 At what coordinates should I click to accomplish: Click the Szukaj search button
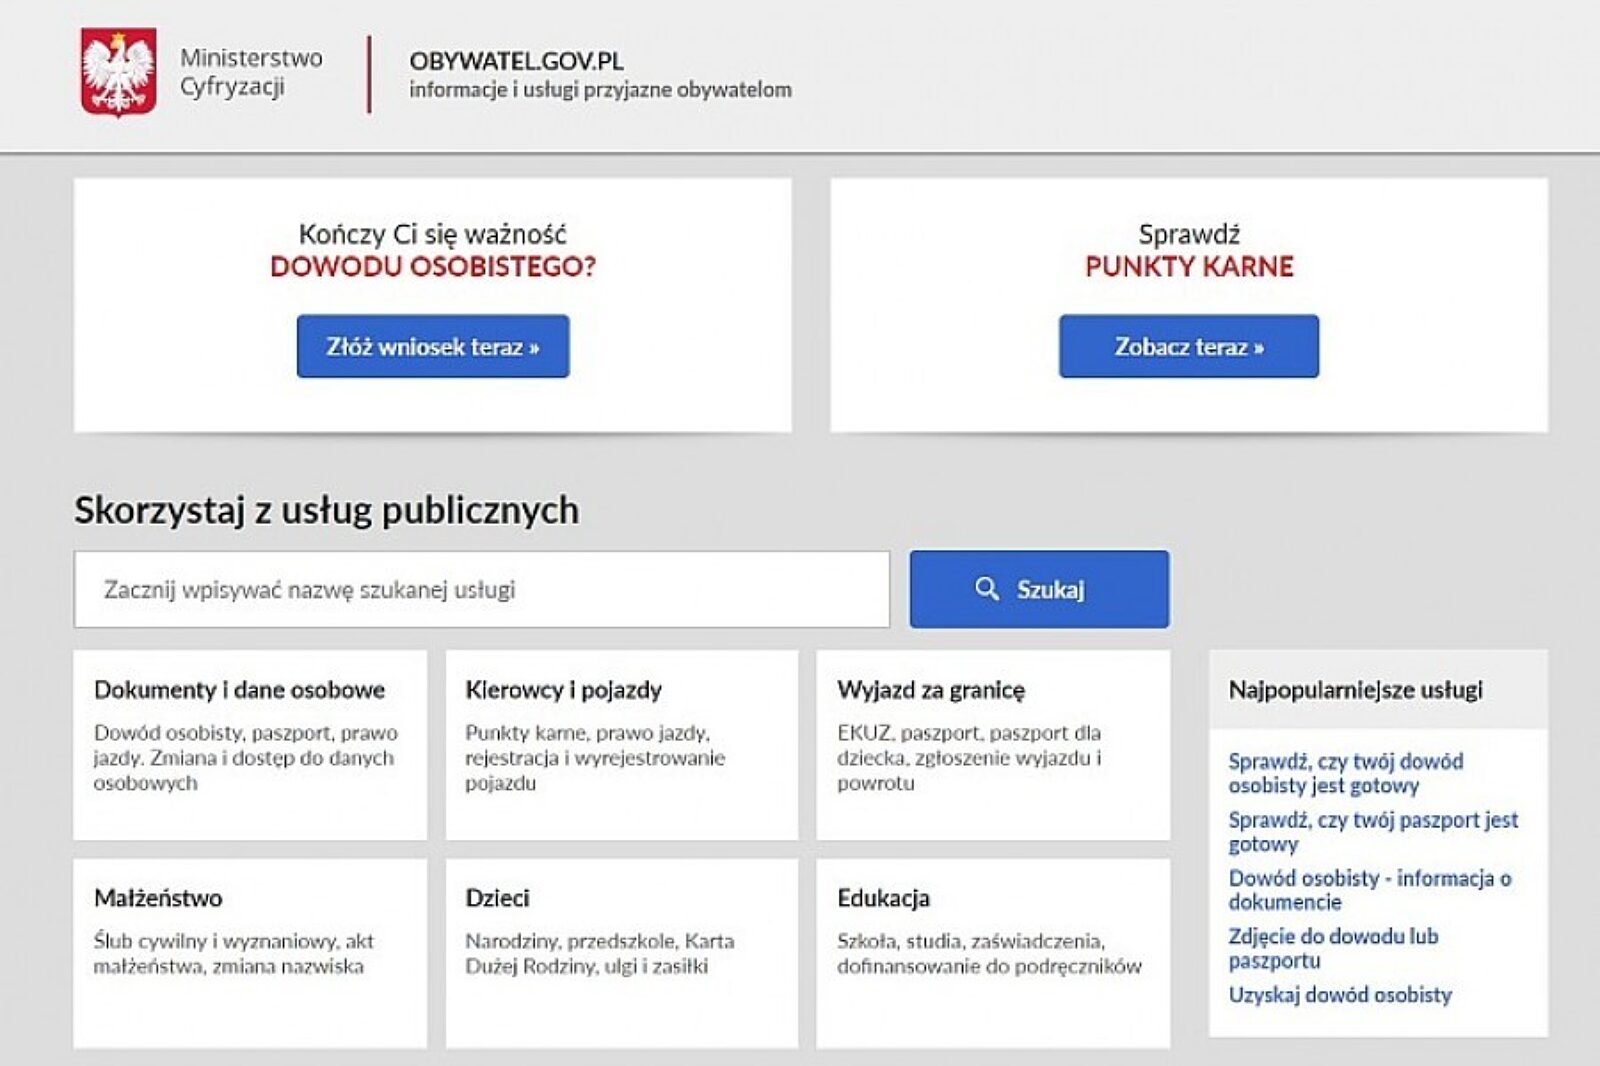1039,590
